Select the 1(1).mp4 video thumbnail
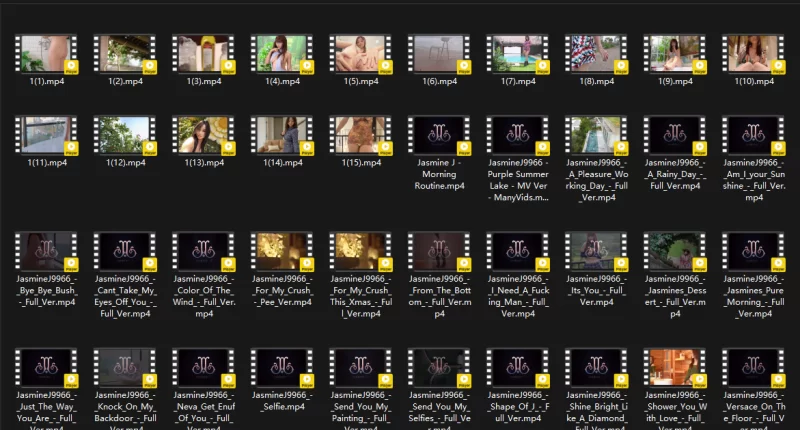The height and width of the screenshot is (430, 800). point(46,54)
